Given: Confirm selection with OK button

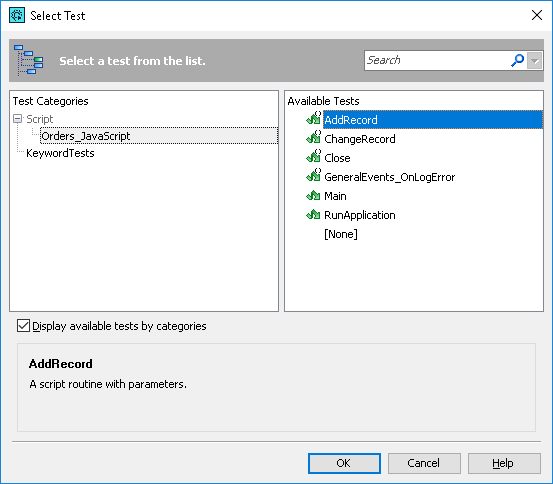Looking at the screenshot, I should (x=344, y=463).
